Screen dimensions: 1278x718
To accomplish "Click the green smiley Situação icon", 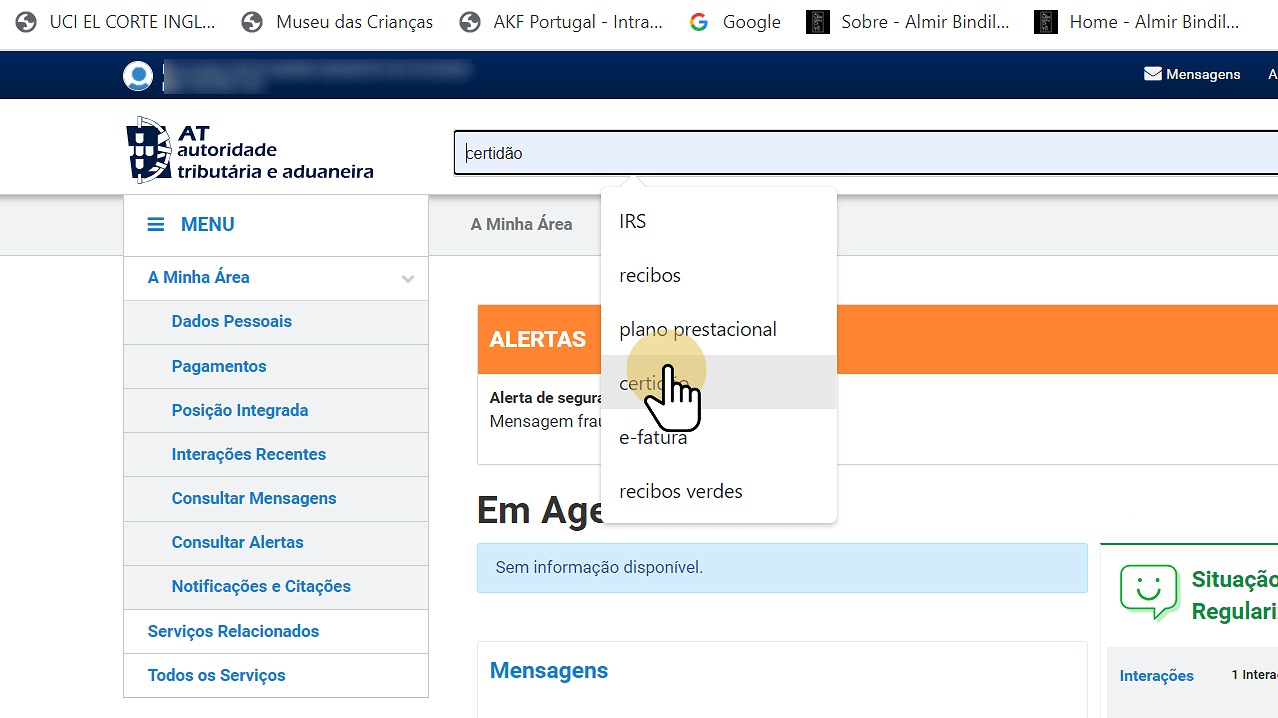I will point(1149,591).
